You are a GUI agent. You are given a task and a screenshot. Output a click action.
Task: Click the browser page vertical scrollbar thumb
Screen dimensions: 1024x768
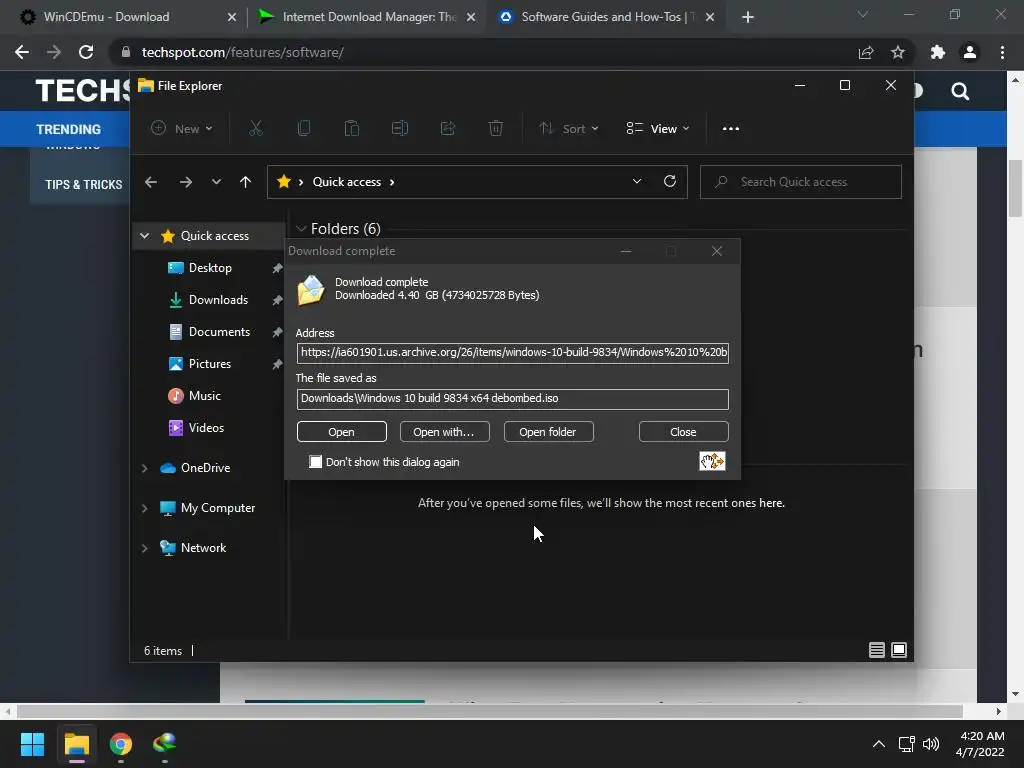(x=1015, y=188)
